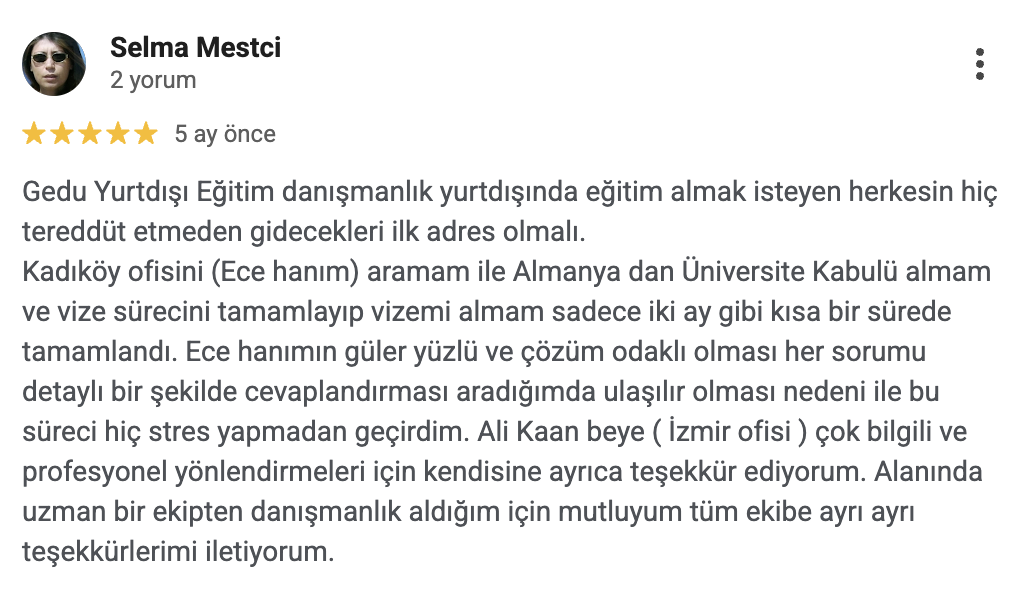
Task: Click the "5 ay önce" timestamp
Action: pos(225,134)
